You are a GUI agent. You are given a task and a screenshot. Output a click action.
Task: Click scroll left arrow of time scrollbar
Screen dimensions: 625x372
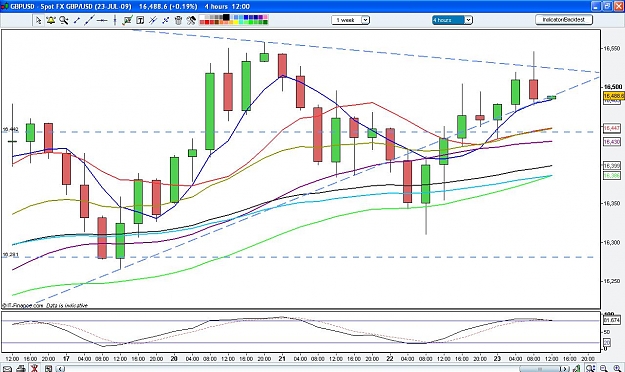(60, 368)
